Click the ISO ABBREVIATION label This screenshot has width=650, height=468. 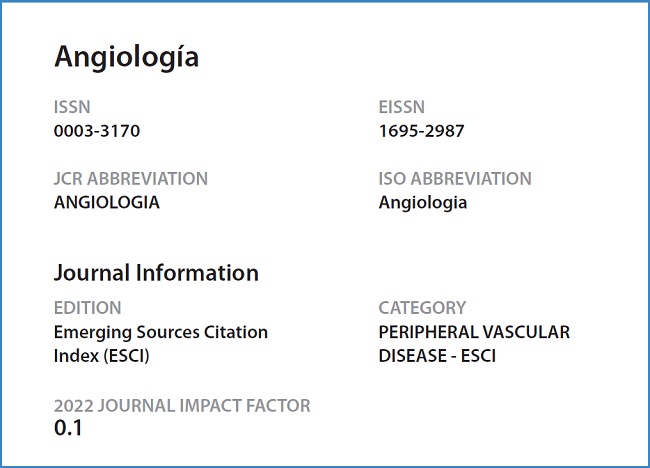point(455,179)
